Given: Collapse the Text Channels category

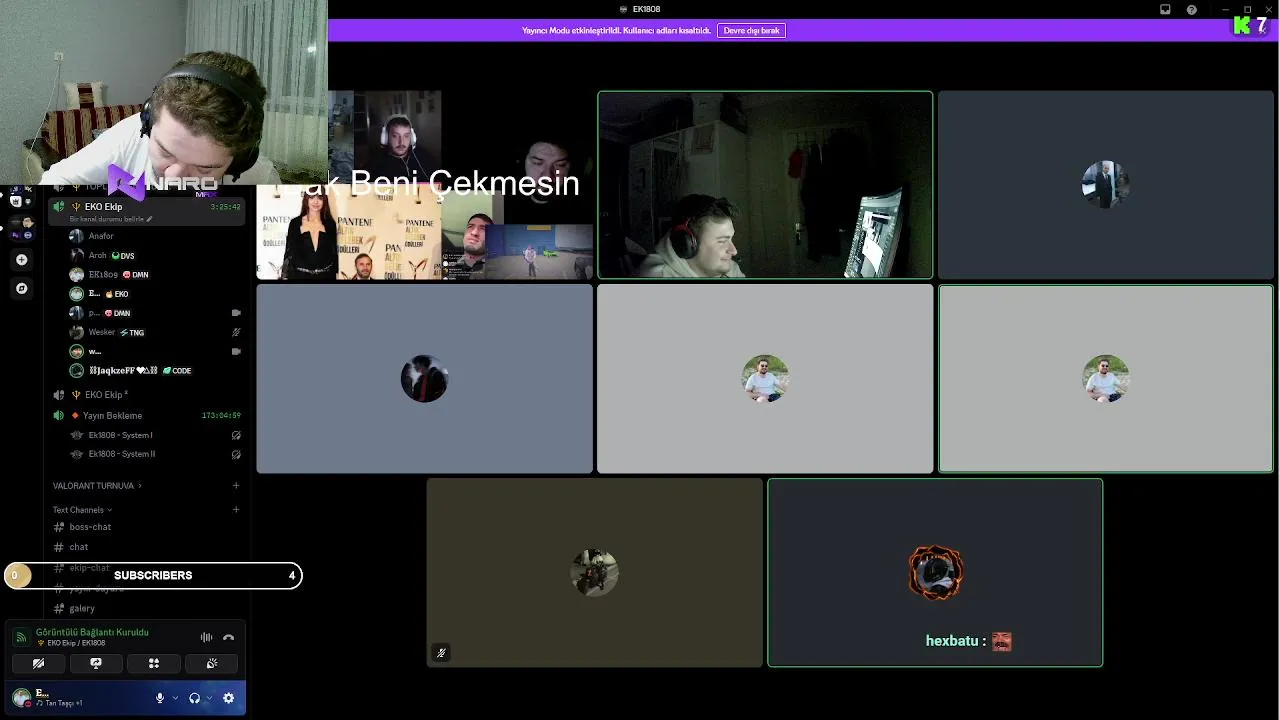Looking at the screenshot, I should pyautogui.click(x=82, y=510).
